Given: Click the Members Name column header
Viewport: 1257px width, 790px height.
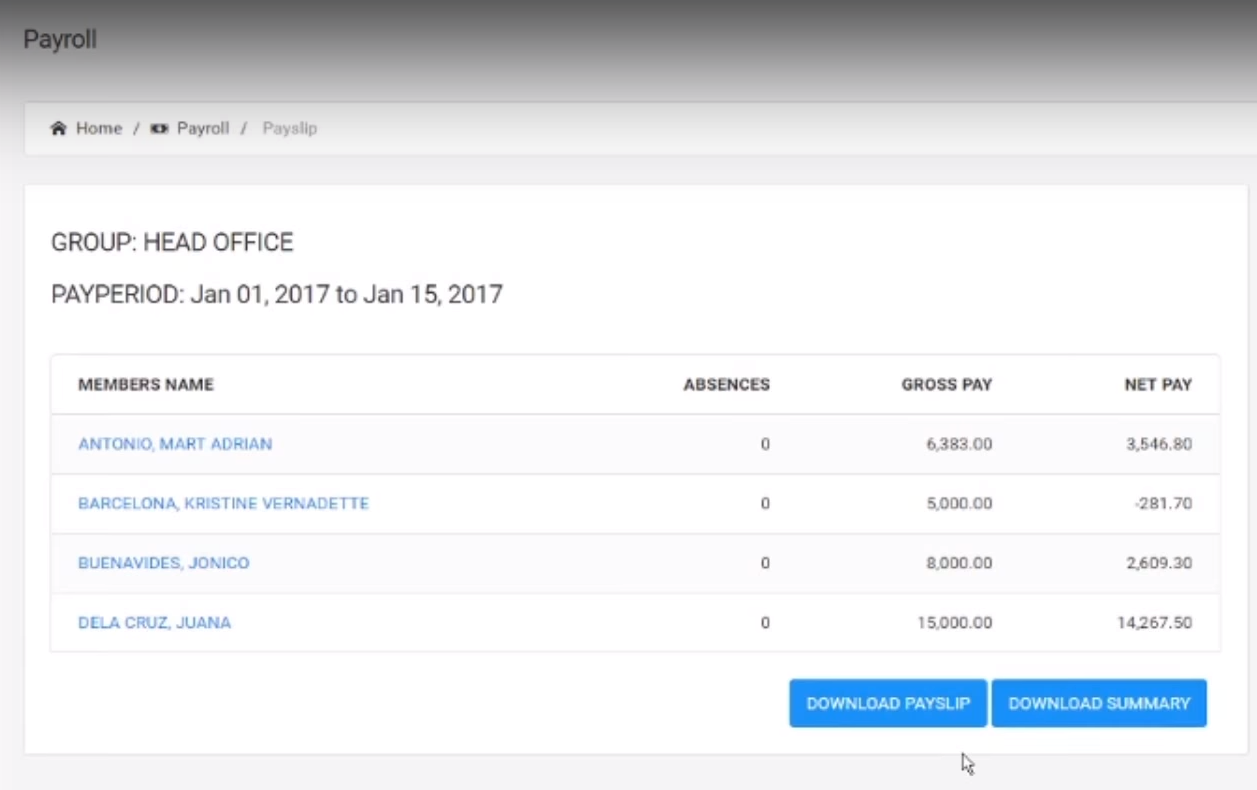Looking at the screenshot, I should click(x=146, y=385).
